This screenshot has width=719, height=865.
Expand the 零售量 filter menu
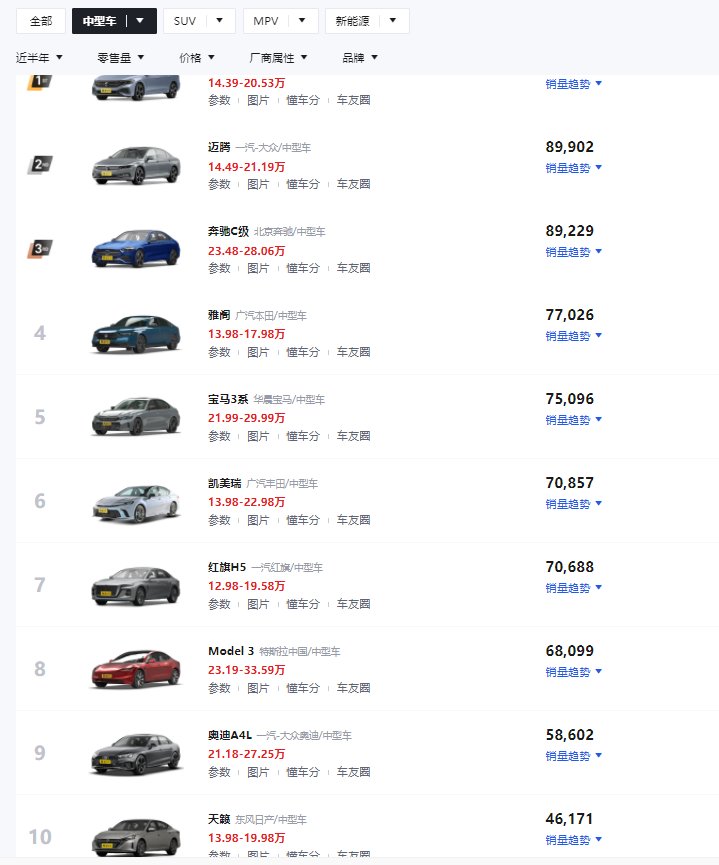click(x=120, y=57)
